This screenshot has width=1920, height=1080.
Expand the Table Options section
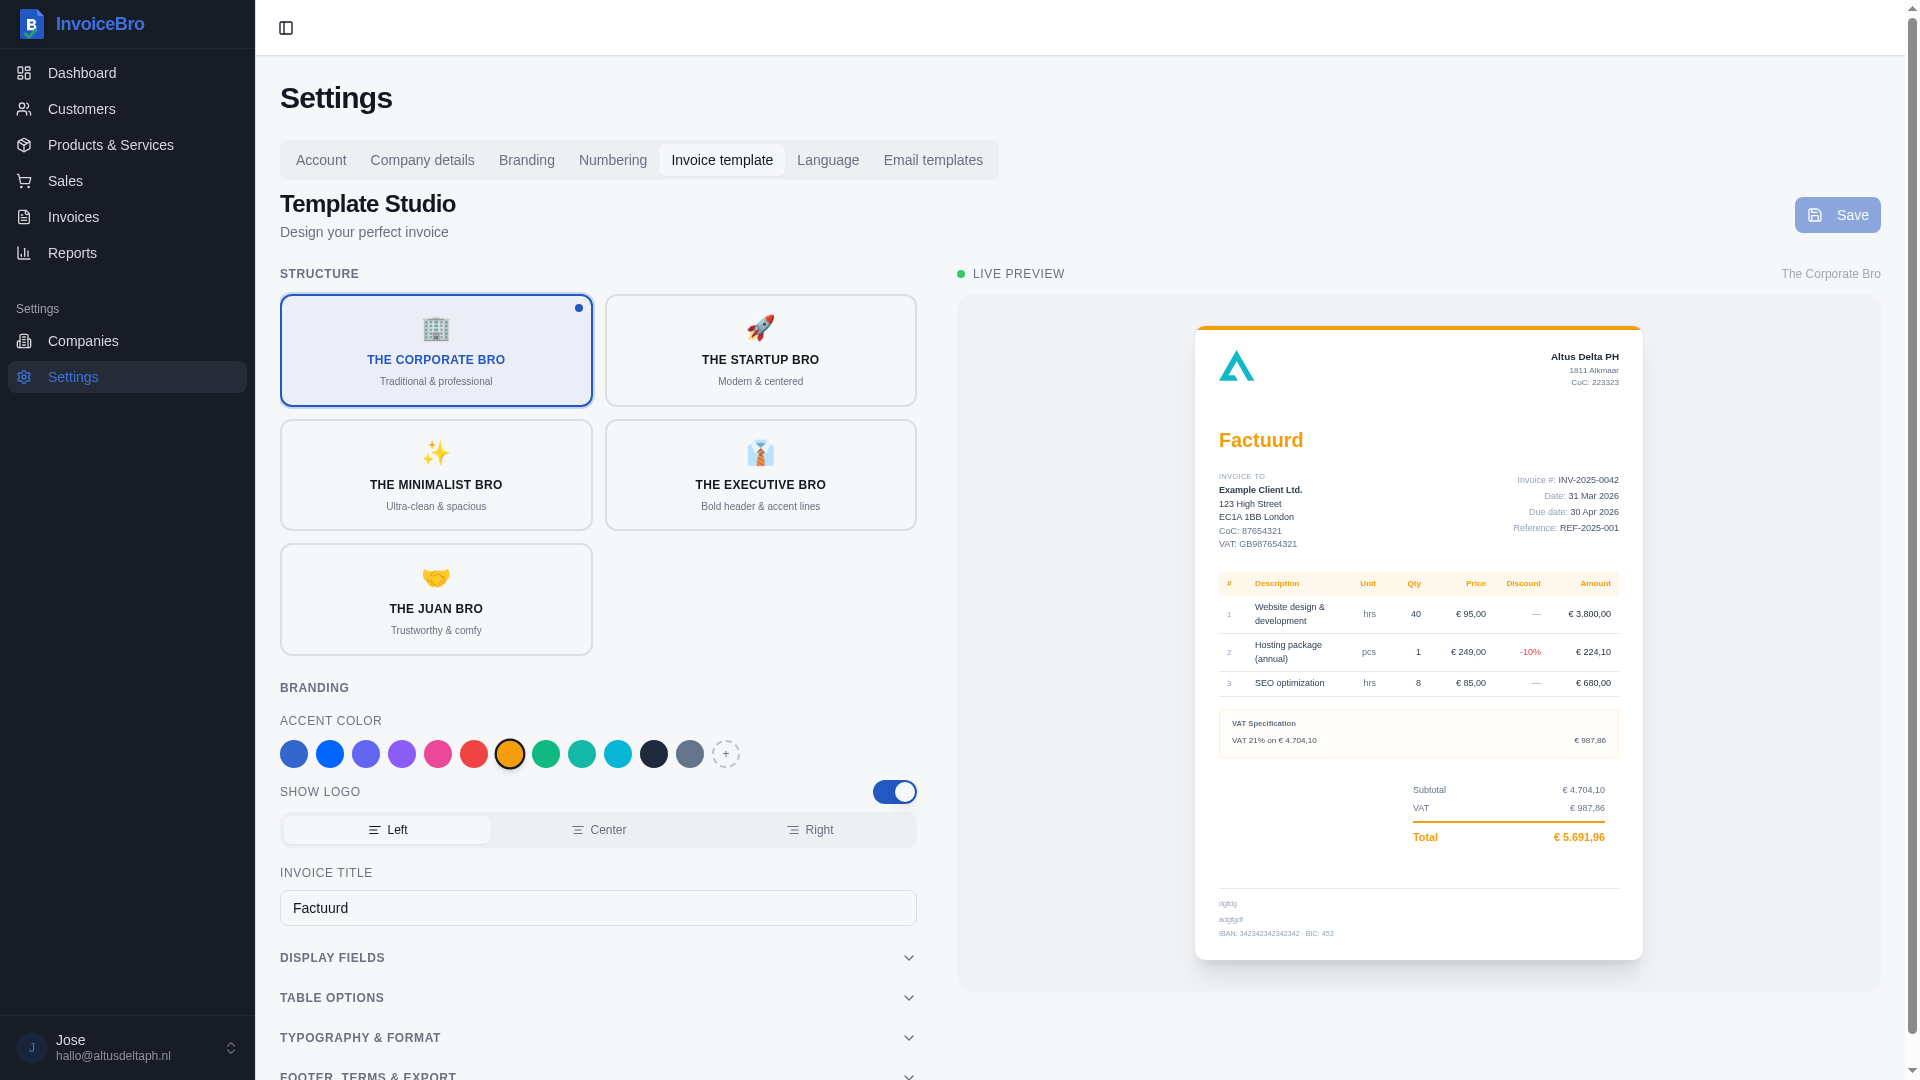point(598,998)
